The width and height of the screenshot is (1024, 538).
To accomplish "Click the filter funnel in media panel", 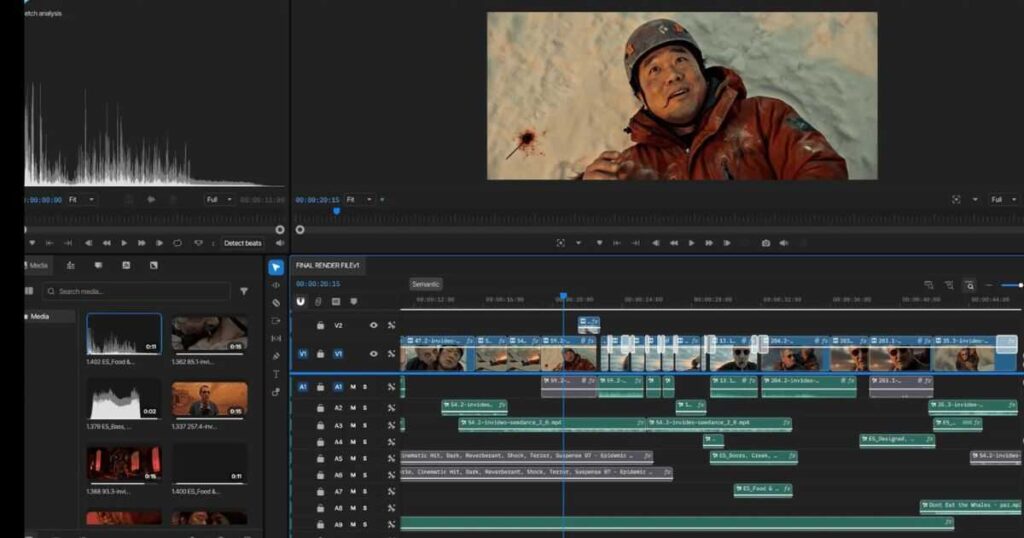I will [x=244, y=291].
